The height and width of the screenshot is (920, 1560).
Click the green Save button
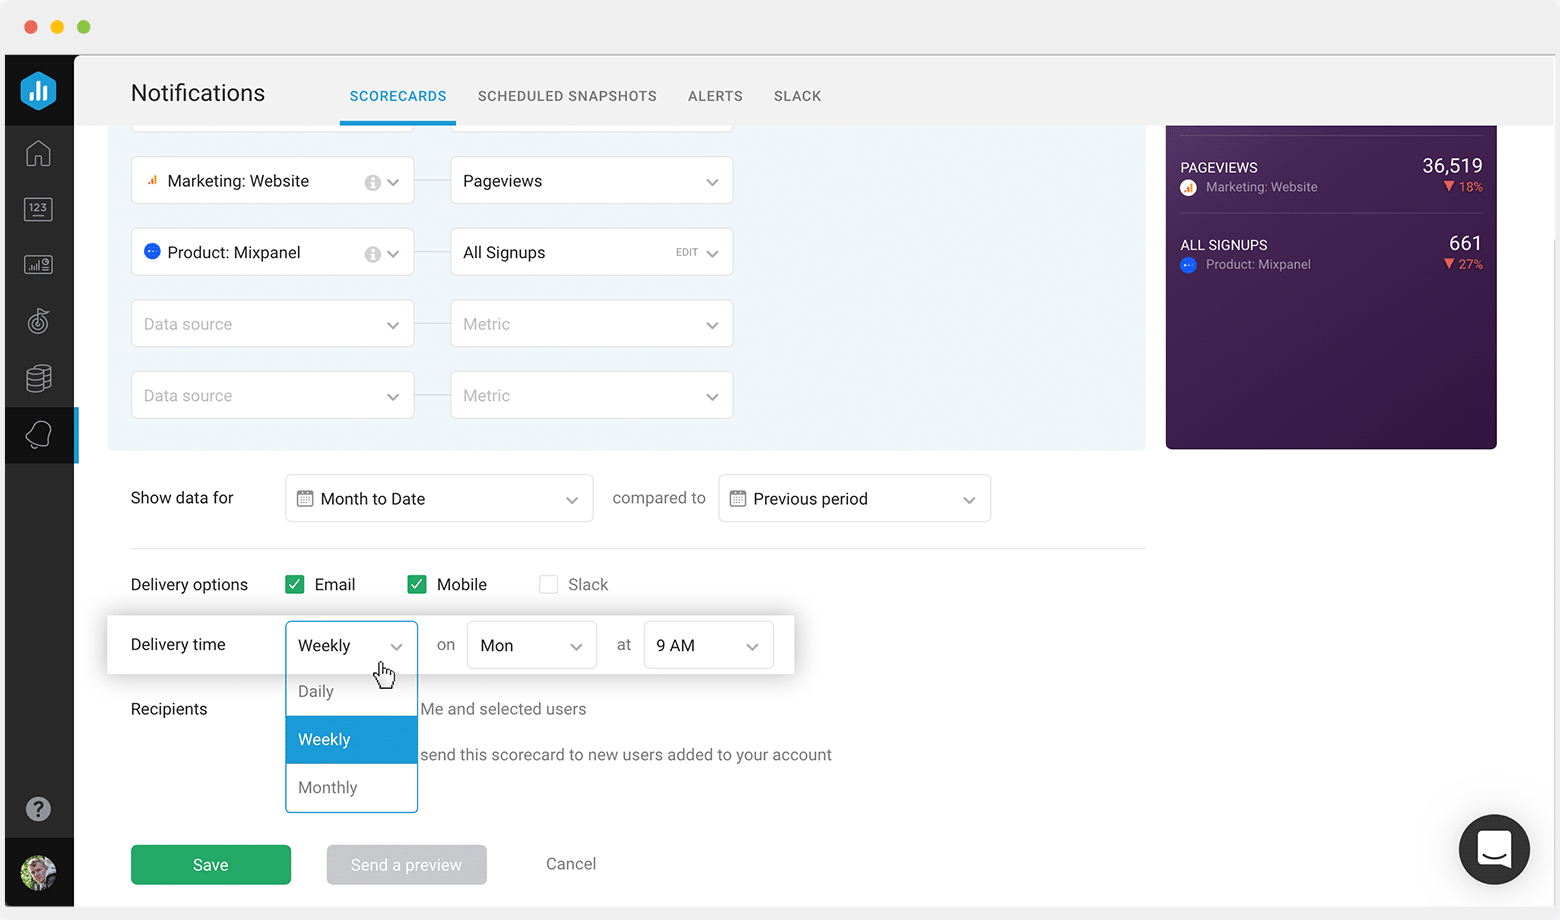(211, 865)
